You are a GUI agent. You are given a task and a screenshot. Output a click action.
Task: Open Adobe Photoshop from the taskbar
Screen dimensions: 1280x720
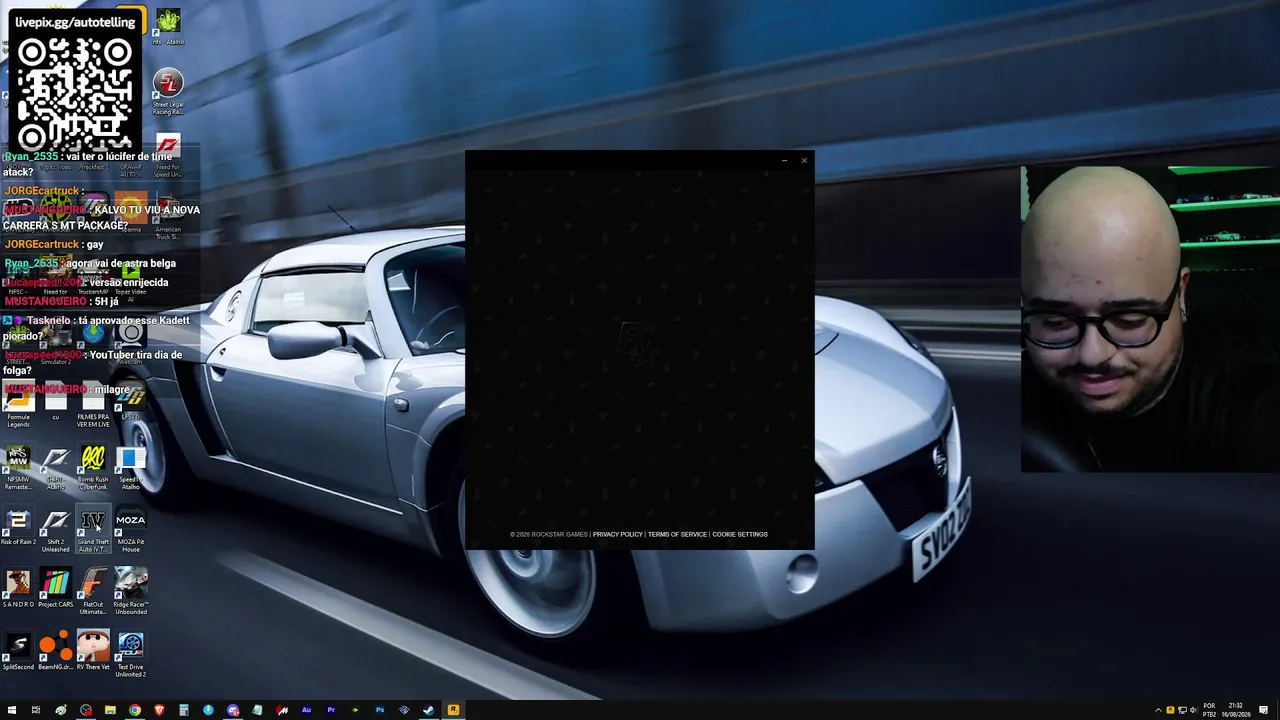[x=380, y=710]
